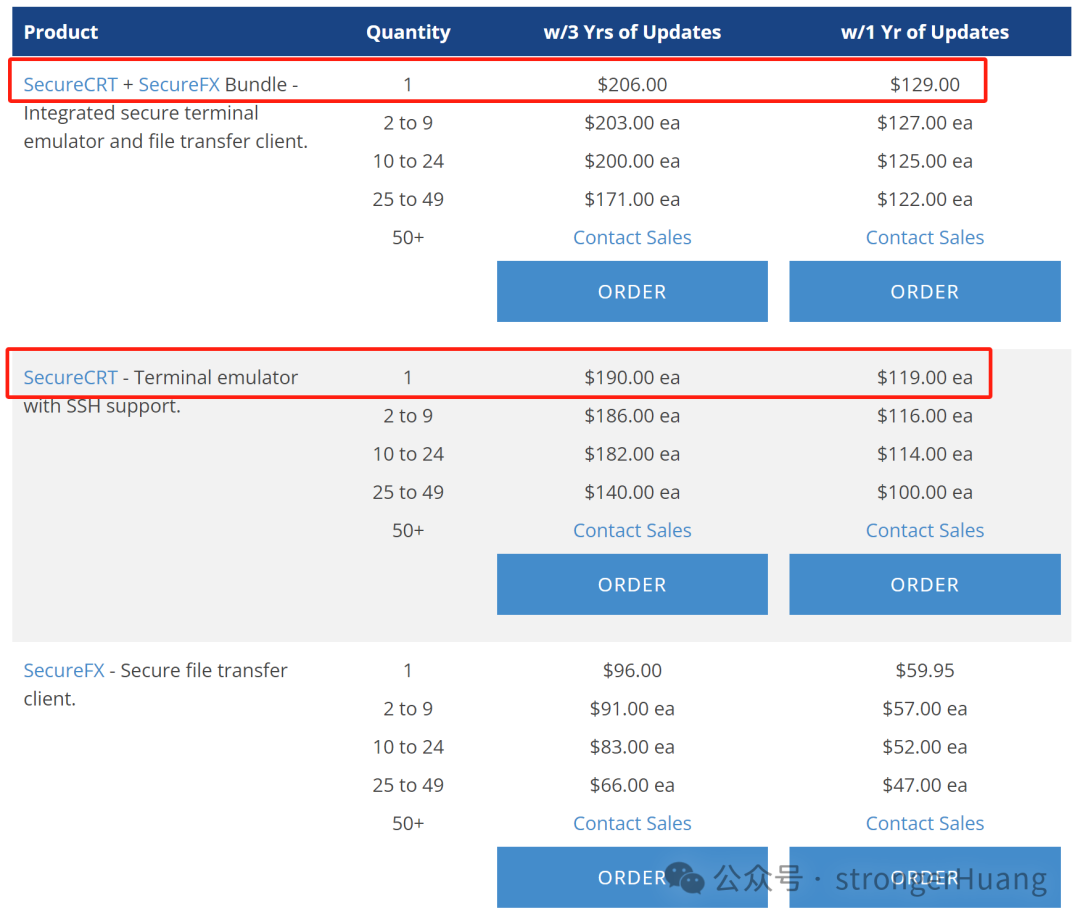Select the $52.00 ea price
The width and height of the screenshot is (1080, 922).
coord(925,747)
